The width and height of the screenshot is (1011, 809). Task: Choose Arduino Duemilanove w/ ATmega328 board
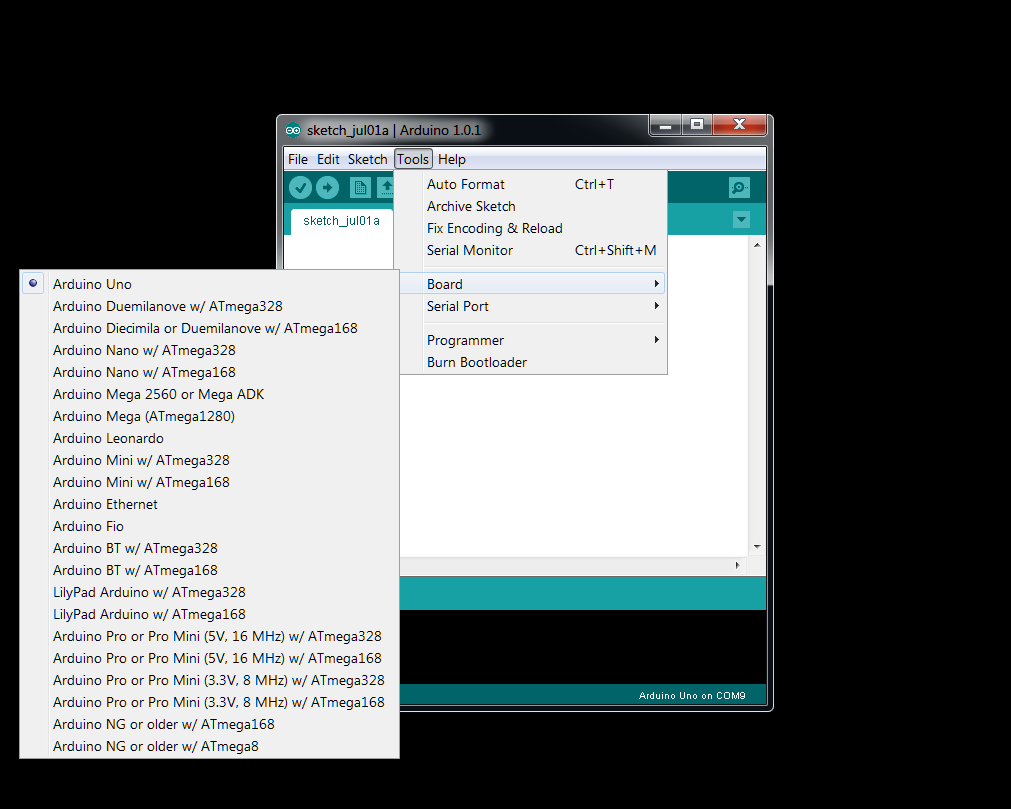click(x=210, y=306)
